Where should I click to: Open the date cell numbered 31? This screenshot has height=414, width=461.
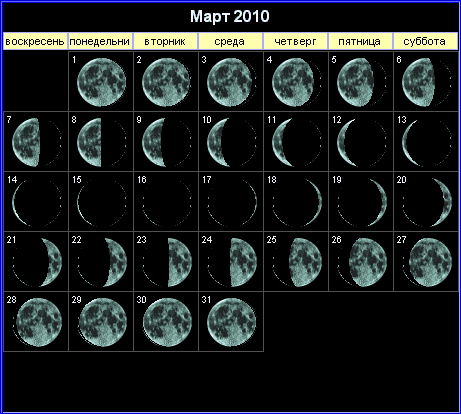tap(231, 322)
